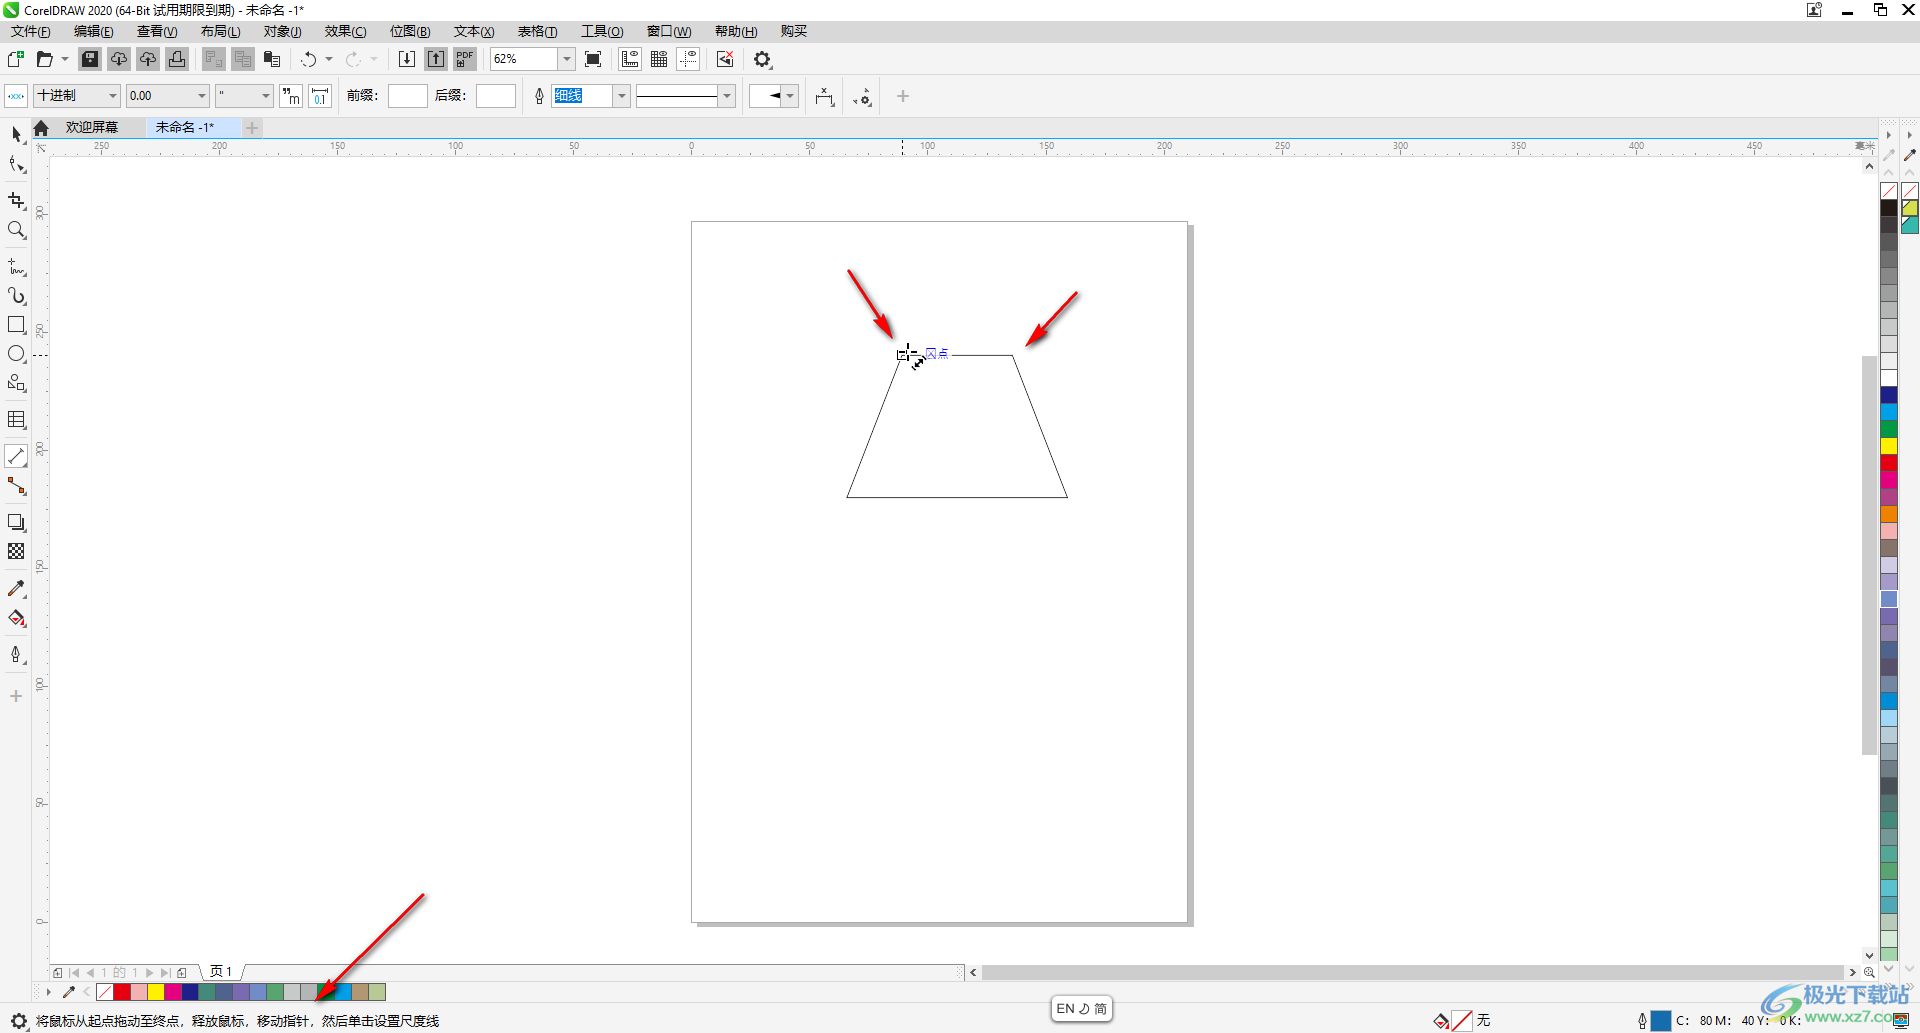The height and width of the screenshot is (1033, 1920).
Task: Toggle Show Guidelines button
Action: (688, 59)
